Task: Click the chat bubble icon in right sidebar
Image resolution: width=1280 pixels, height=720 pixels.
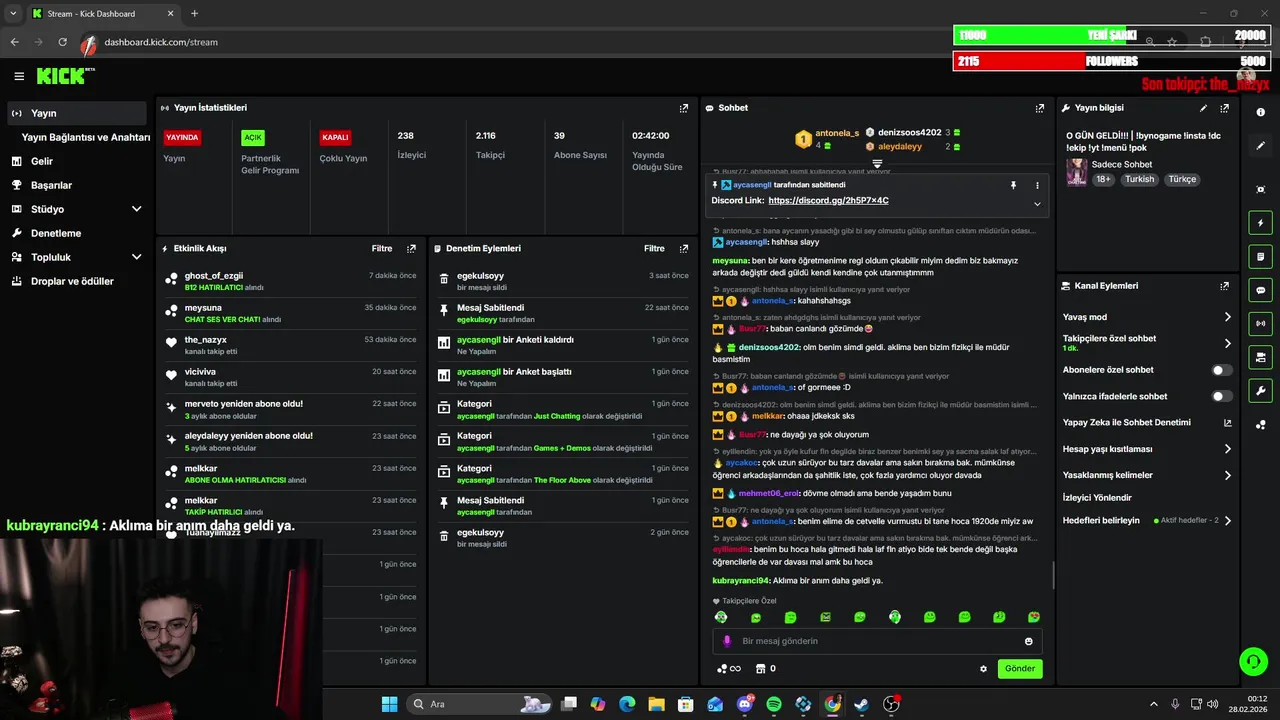Action: coord(1260,290)
